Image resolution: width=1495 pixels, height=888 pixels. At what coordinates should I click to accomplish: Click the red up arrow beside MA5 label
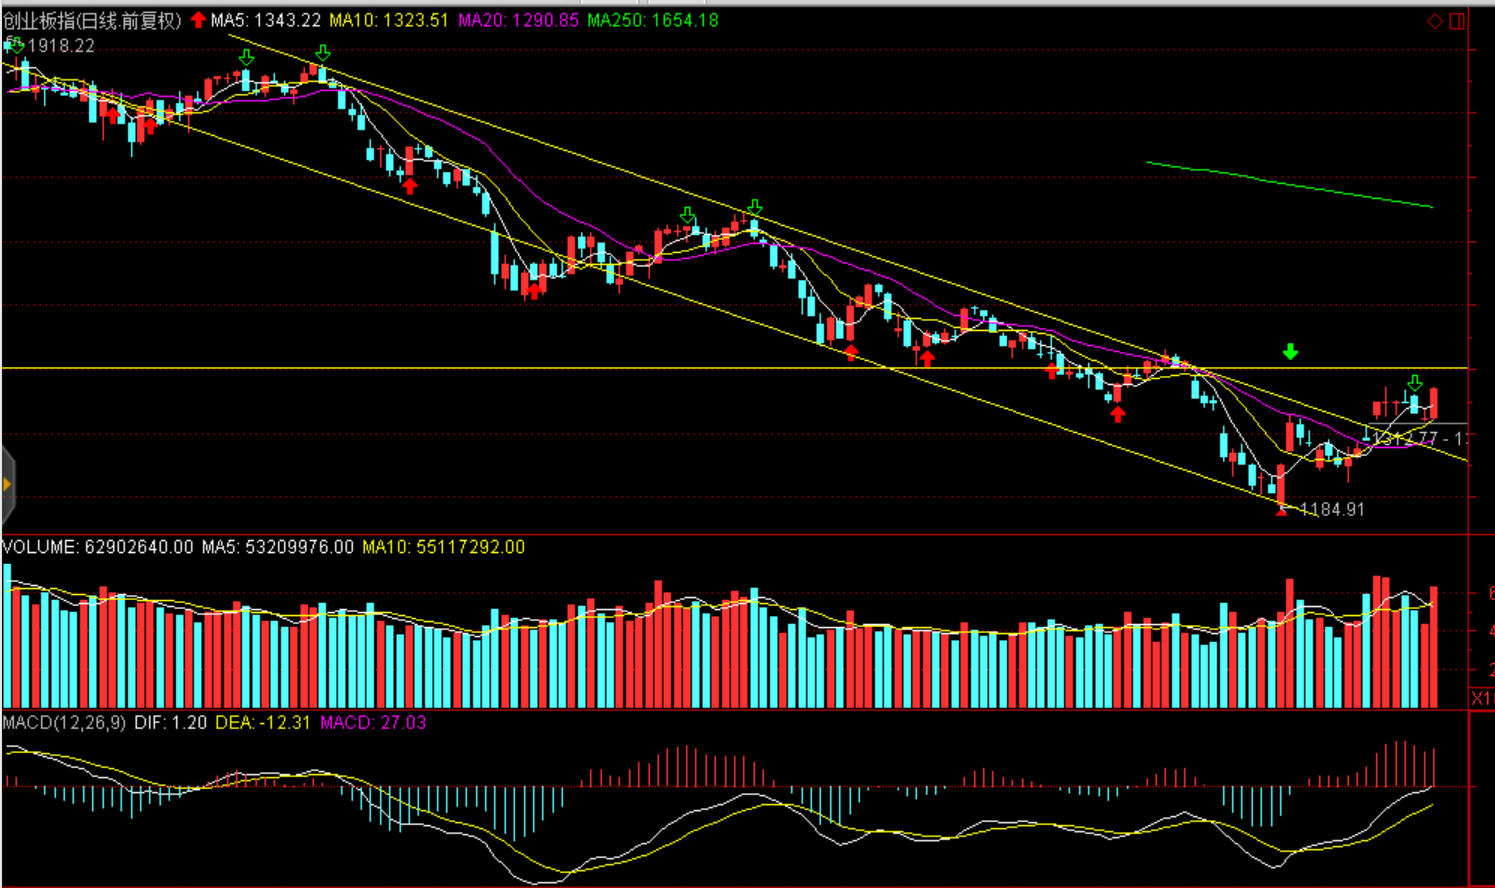click(198, 20)
